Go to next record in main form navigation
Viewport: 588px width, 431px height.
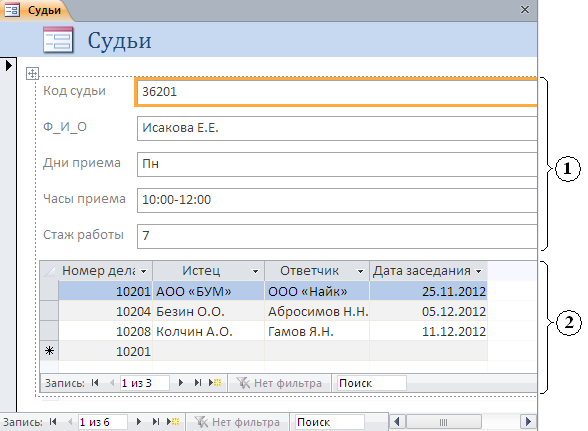tap(139, 422)
